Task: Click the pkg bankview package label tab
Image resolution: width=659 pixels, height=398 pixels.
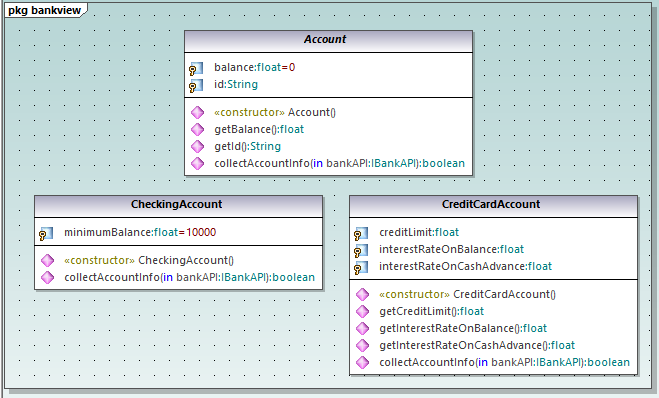Action: (x=45, y=10)
